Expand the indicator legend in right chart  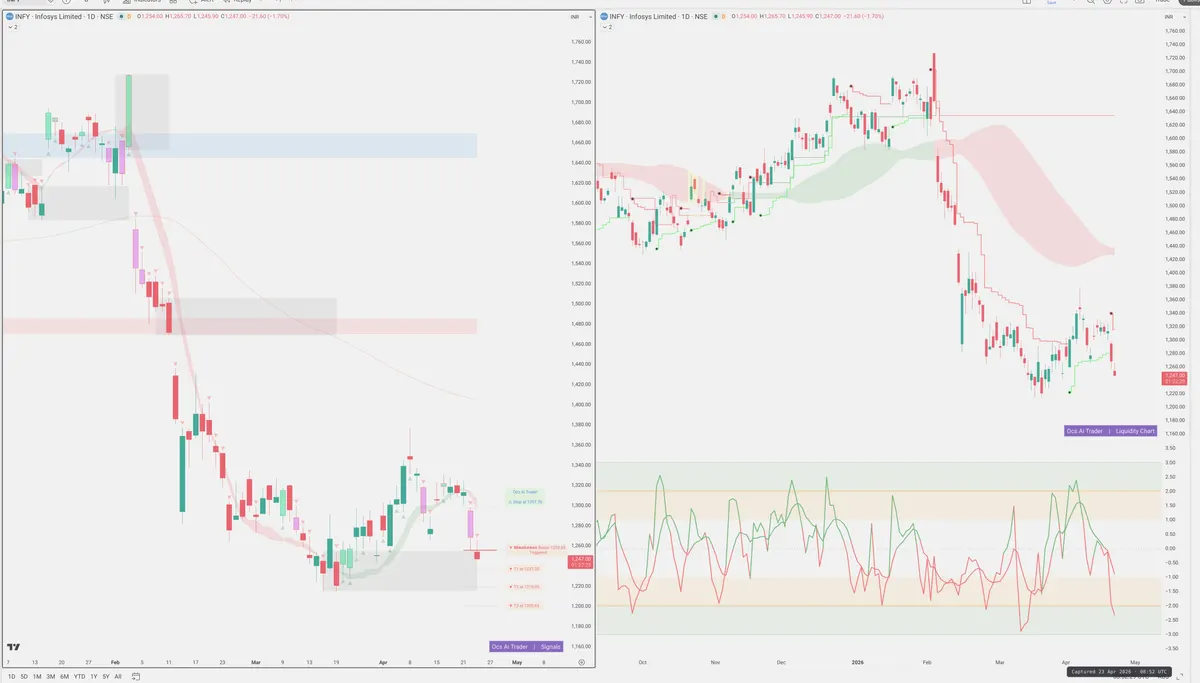click(x=607, y=27)
